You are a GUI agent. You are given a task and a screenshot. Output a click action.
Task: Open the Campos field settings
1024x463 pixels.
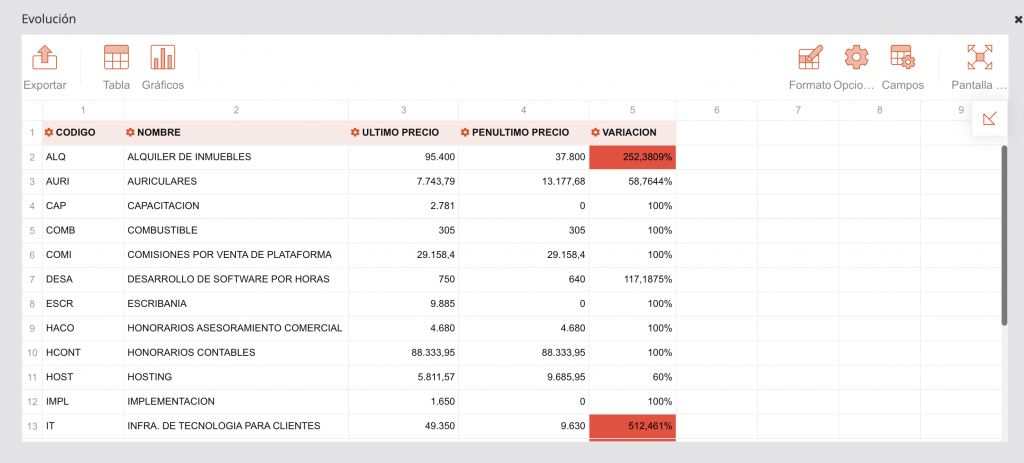pos(902,58)
